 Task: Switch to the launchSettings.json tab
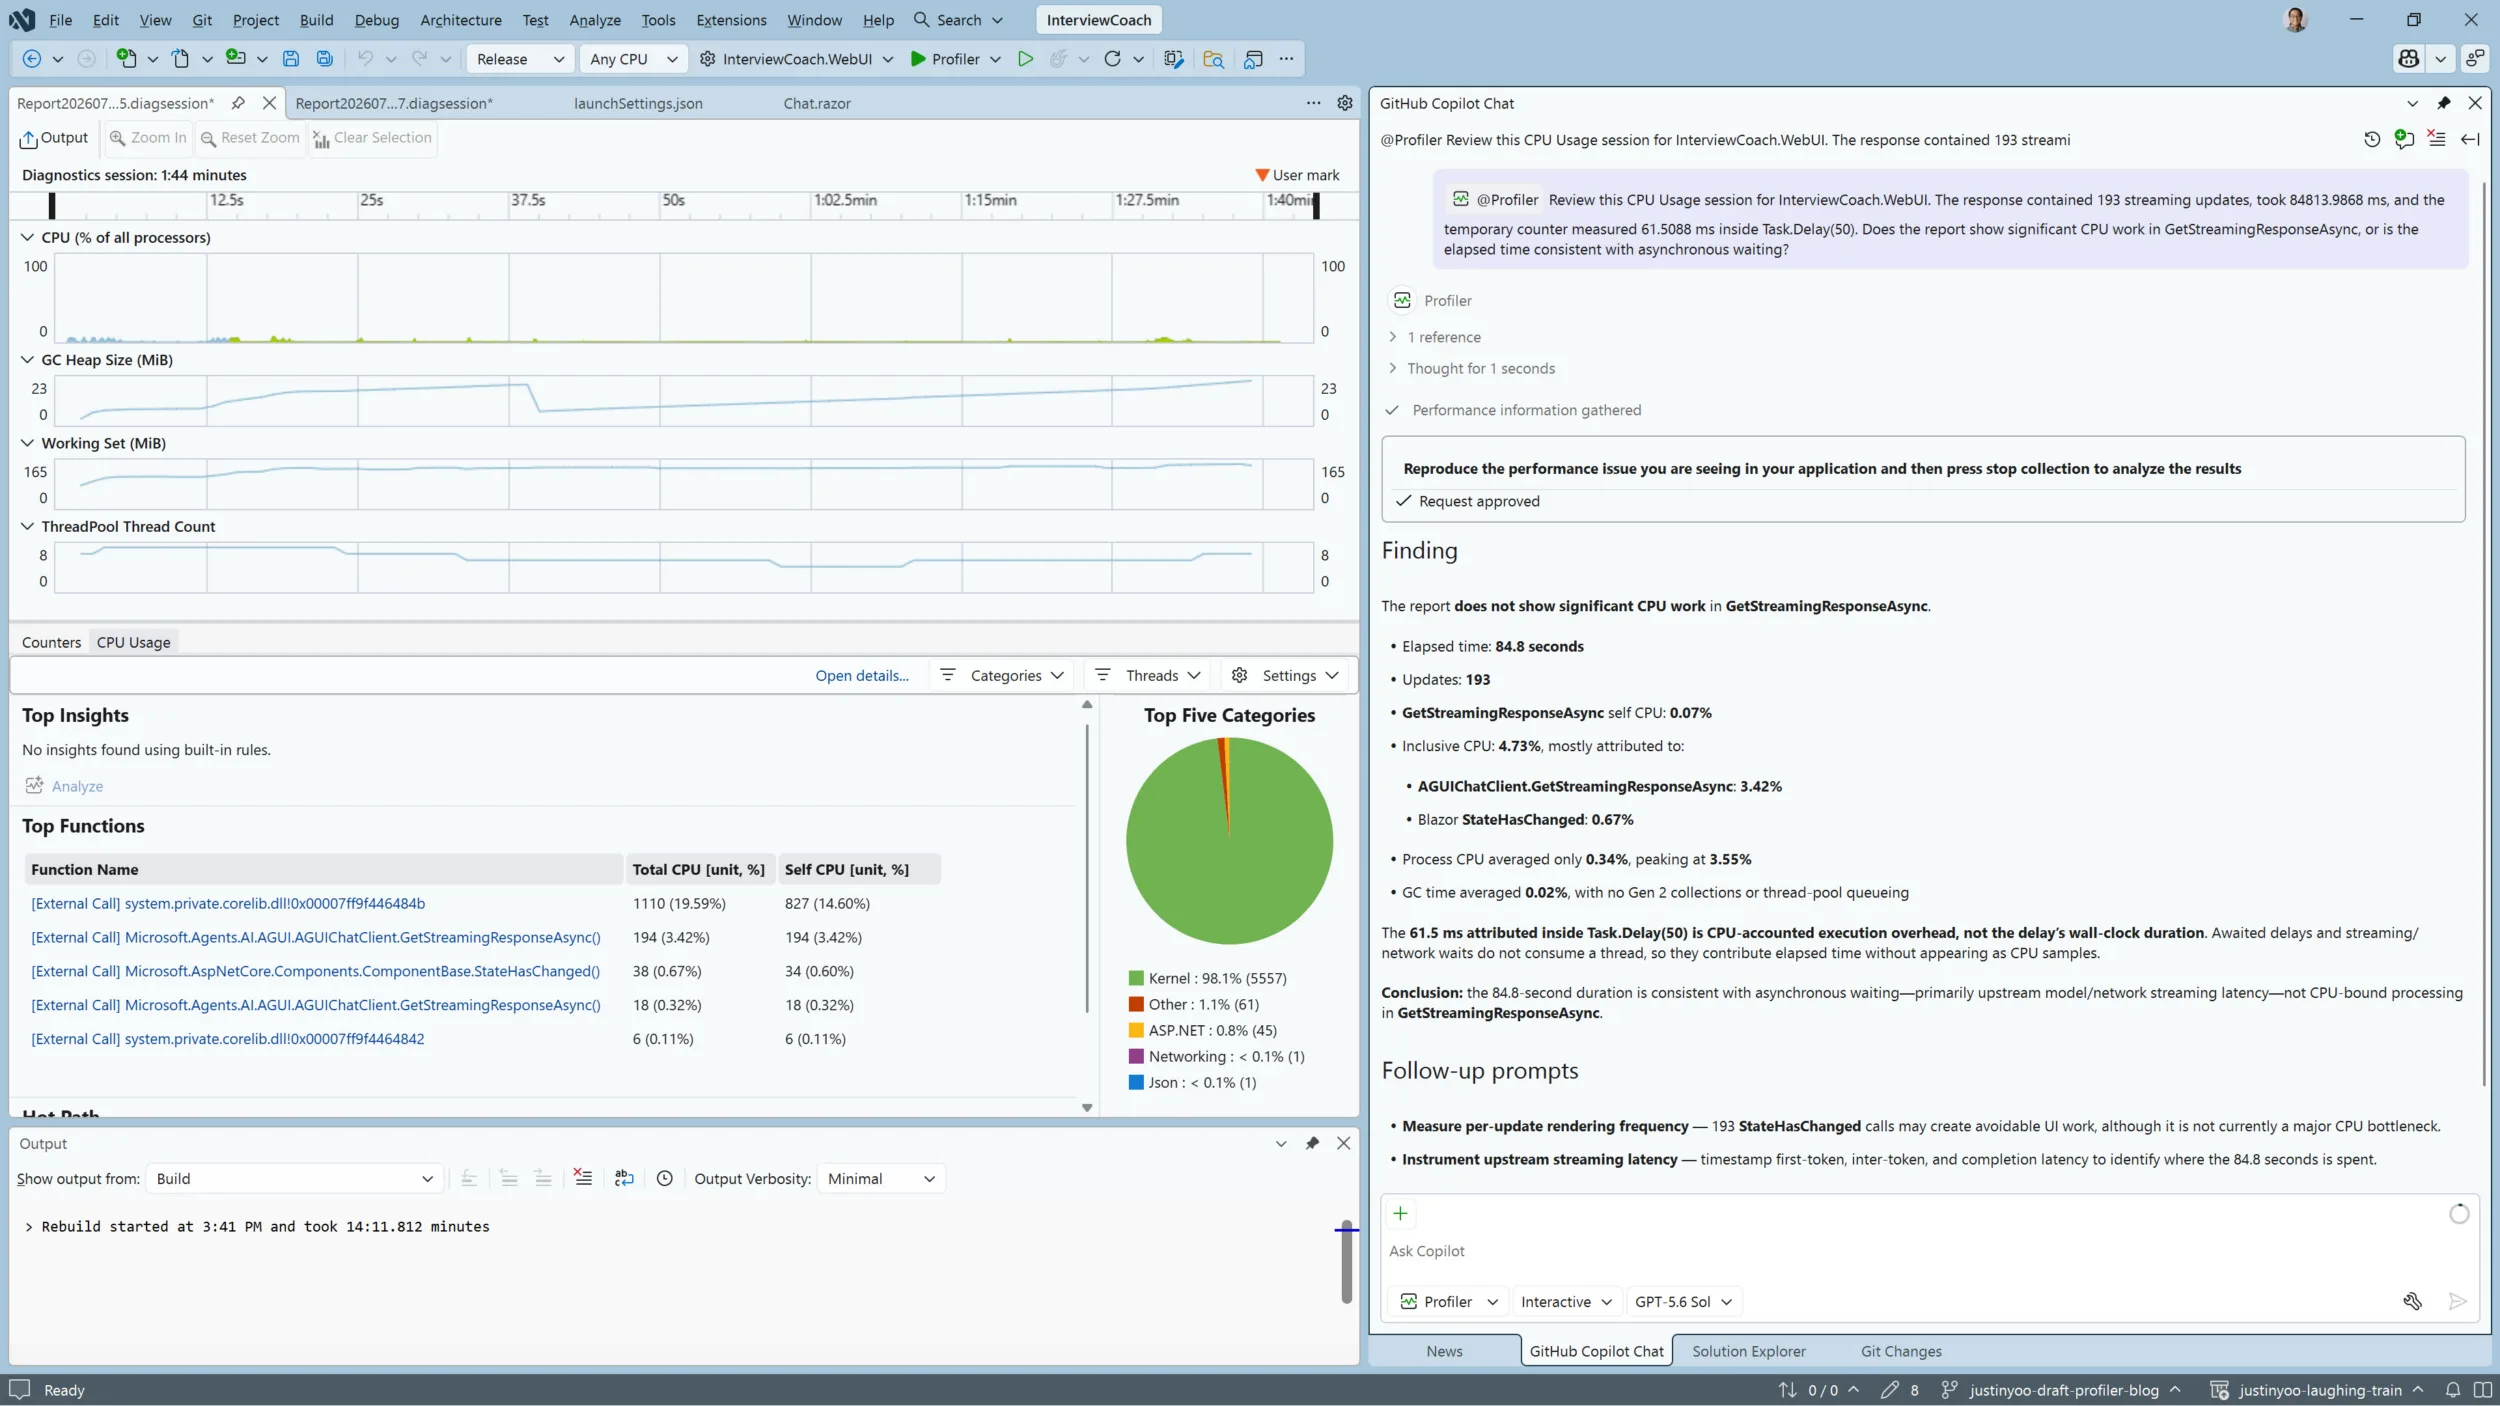pyautogui.click(x=638, y=103)
